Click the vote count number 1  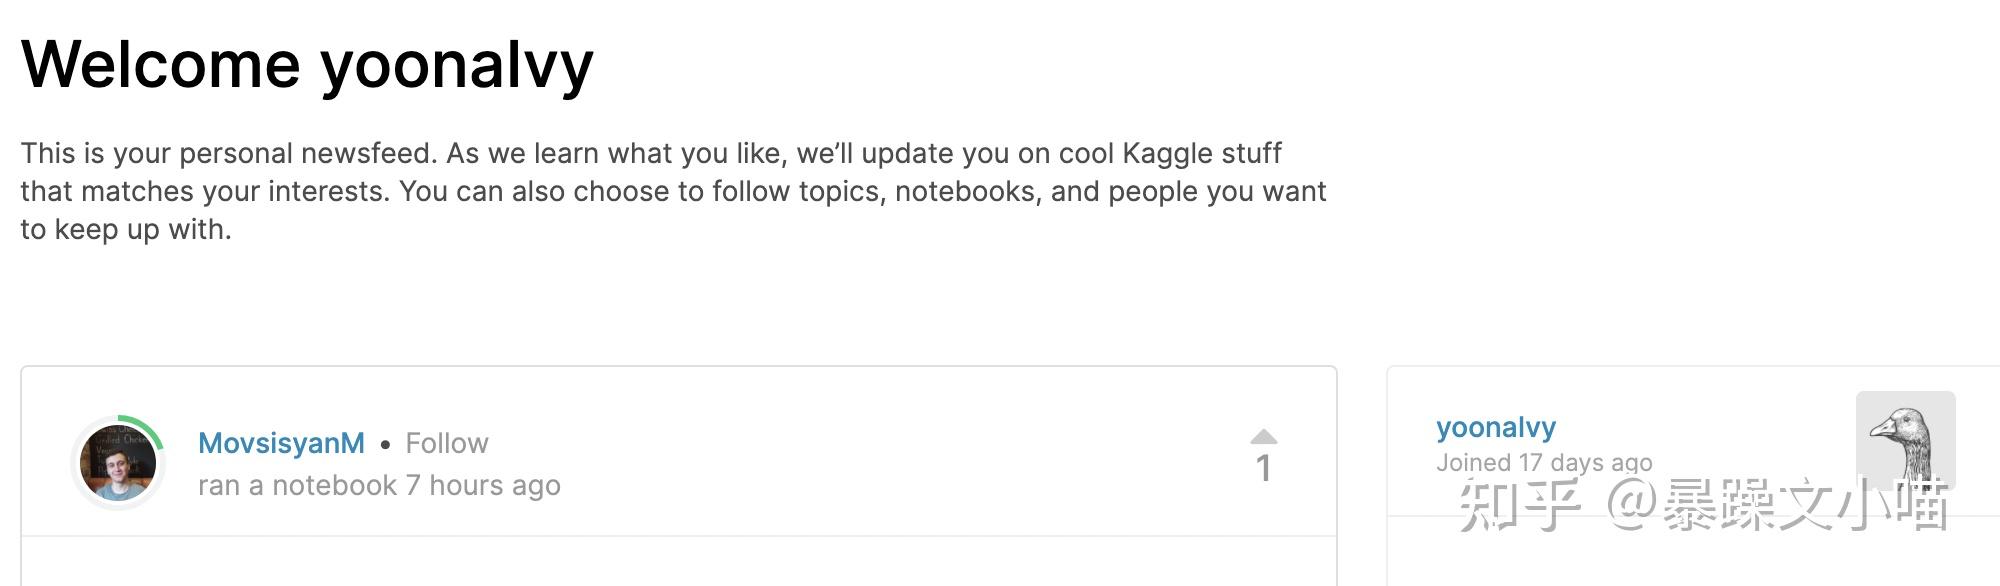[x=1263, y=468]
